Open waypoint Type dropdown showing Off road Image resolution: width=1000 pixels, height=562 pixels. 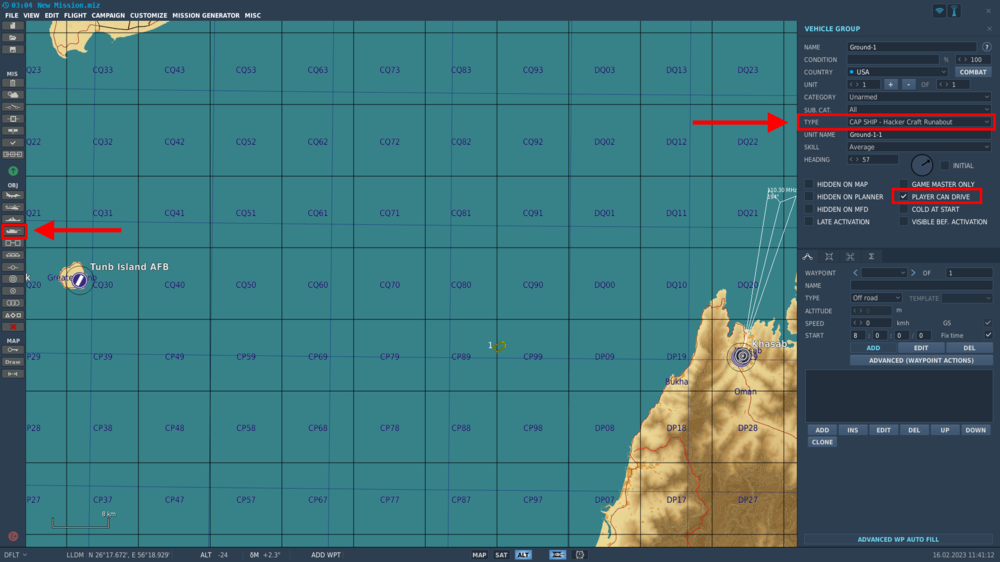(876, 298)
